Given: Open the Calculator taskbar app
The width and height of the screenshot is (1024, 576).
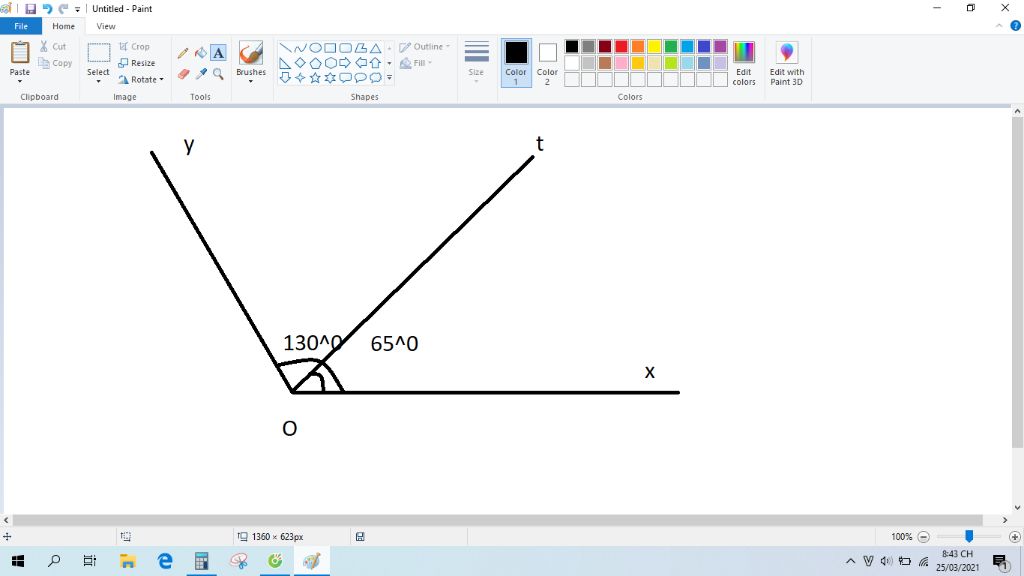Looking at the screenshot, I should 201,561.
